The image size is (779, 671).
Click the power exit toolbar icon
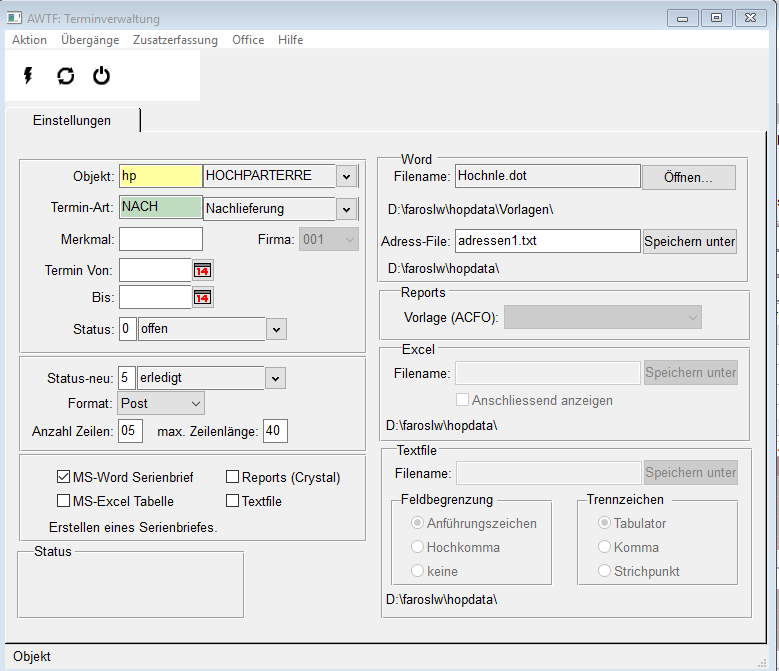(x=101, y=76)
